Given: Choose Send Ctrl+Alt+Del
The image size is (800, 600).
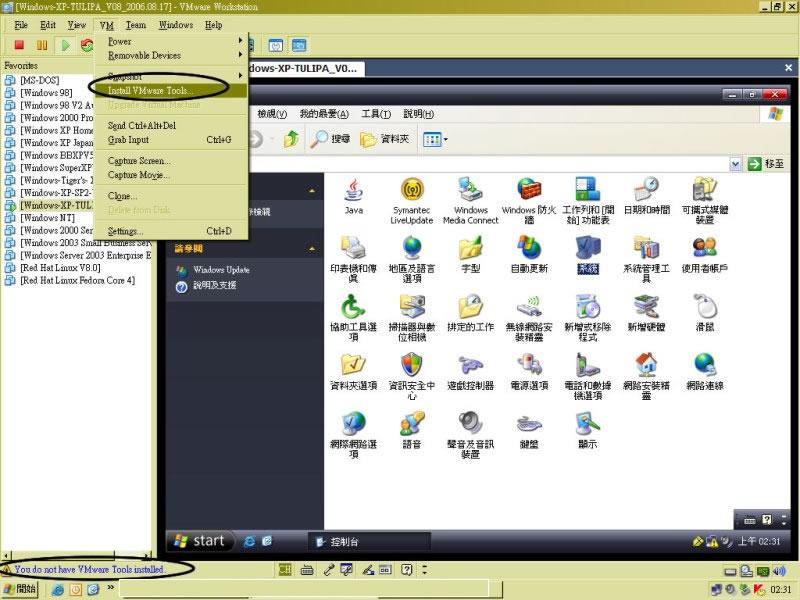Looking at the screenshot, I should tap(171, 126).
